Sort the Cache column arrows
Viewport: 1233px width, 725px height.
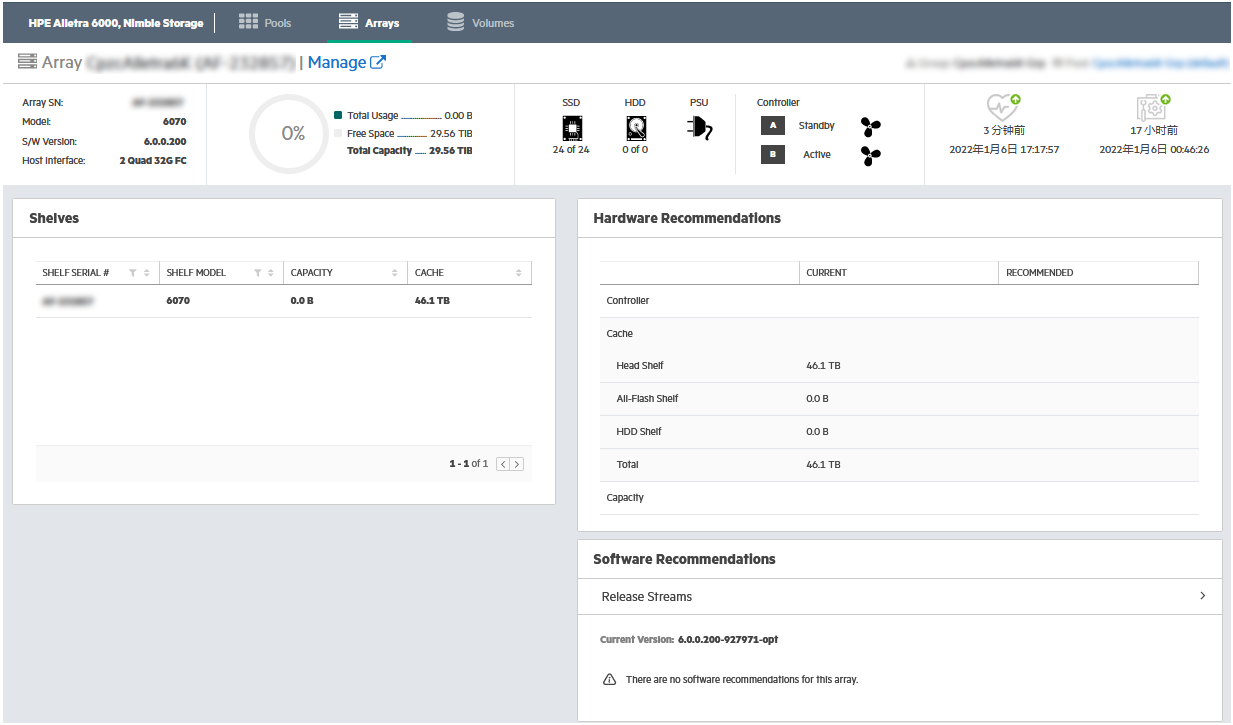click(519, 273)
